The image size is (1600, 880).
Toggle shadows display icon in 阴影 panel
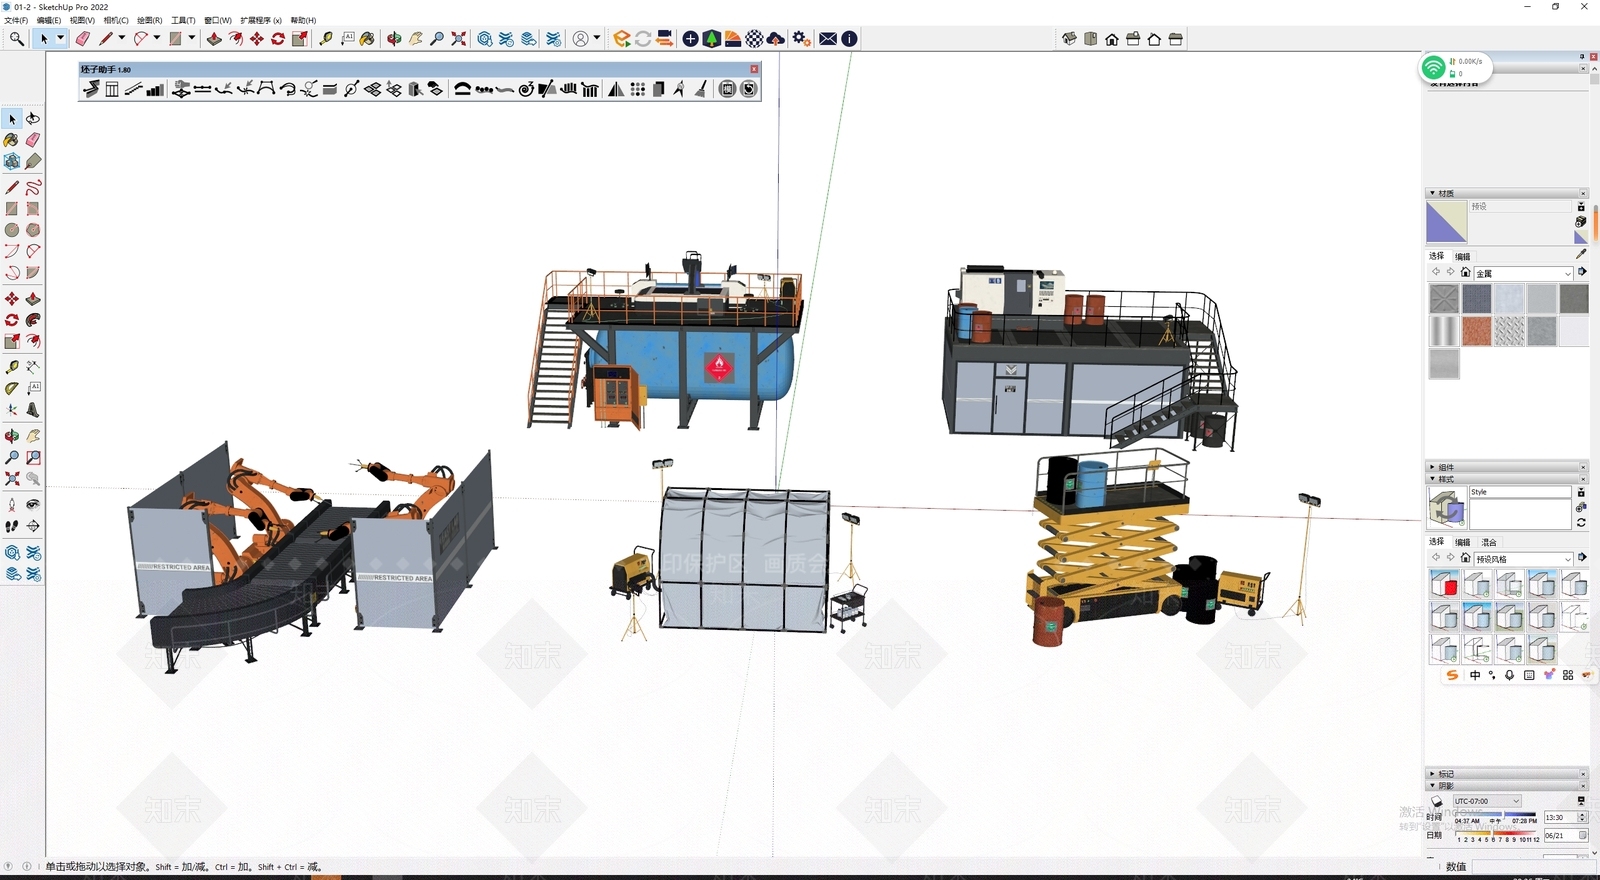pos(1437,802)
